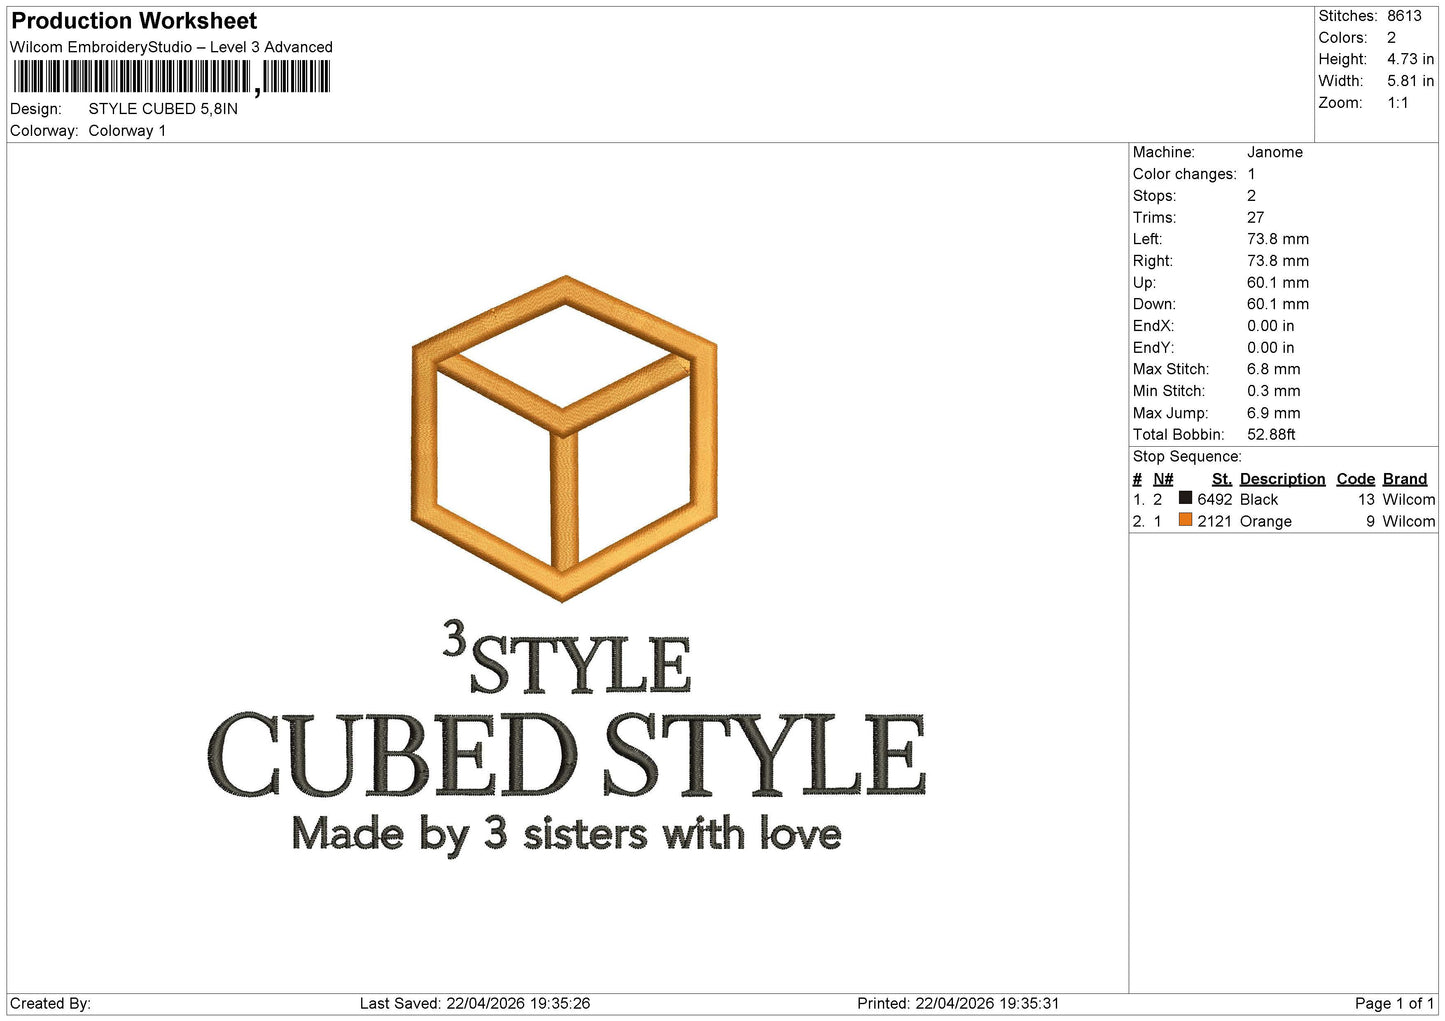Screen dimensions: 1445x1021
Task: Click code 9 in the Orange row
Action: pos(1371,522)
